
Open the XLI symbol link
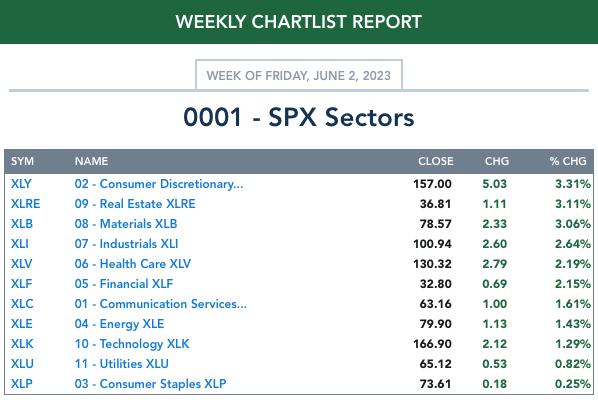point(19,244)
